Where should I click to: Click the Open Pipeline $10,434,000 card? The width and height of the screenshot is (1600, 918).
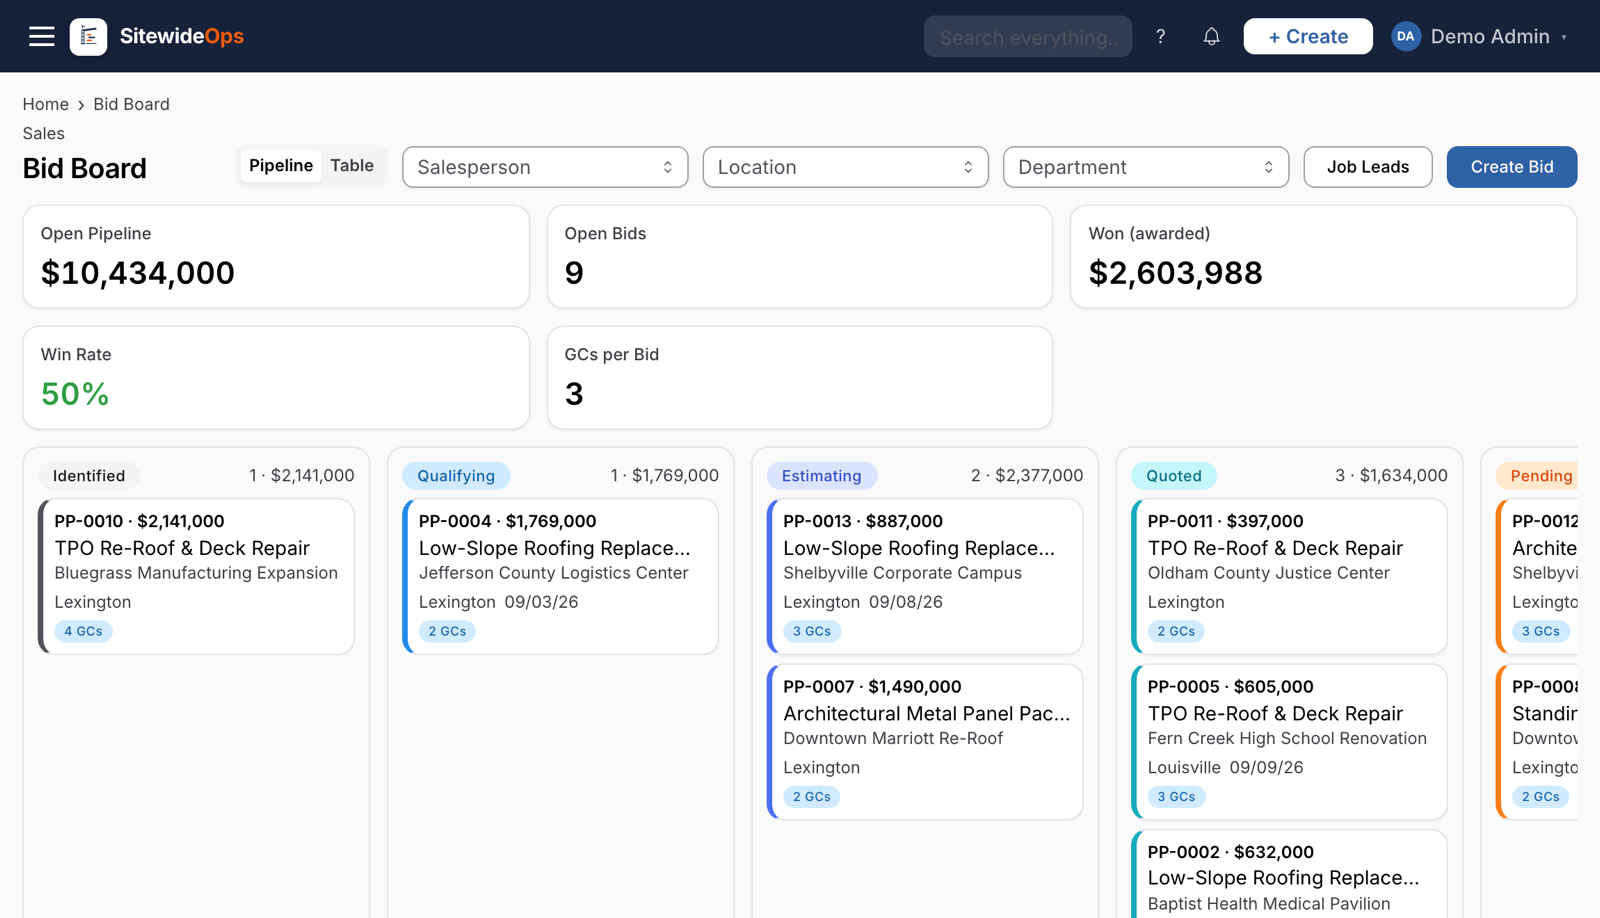(x=276, y=257)
